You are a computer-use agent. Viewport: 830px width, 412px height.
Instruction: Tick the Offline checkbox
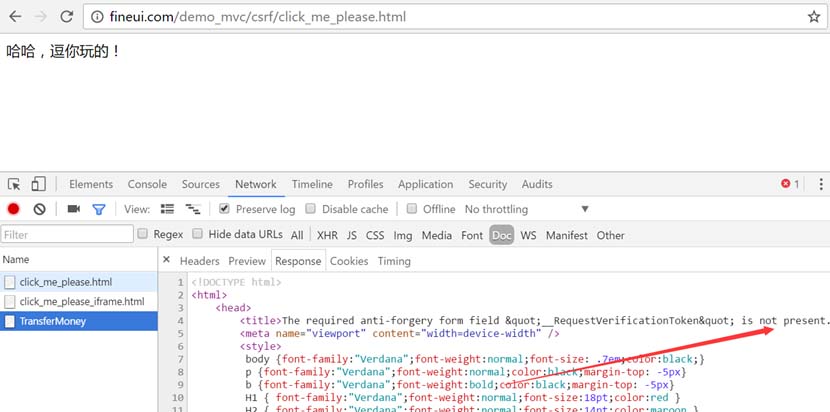click(x=412, y=209)
